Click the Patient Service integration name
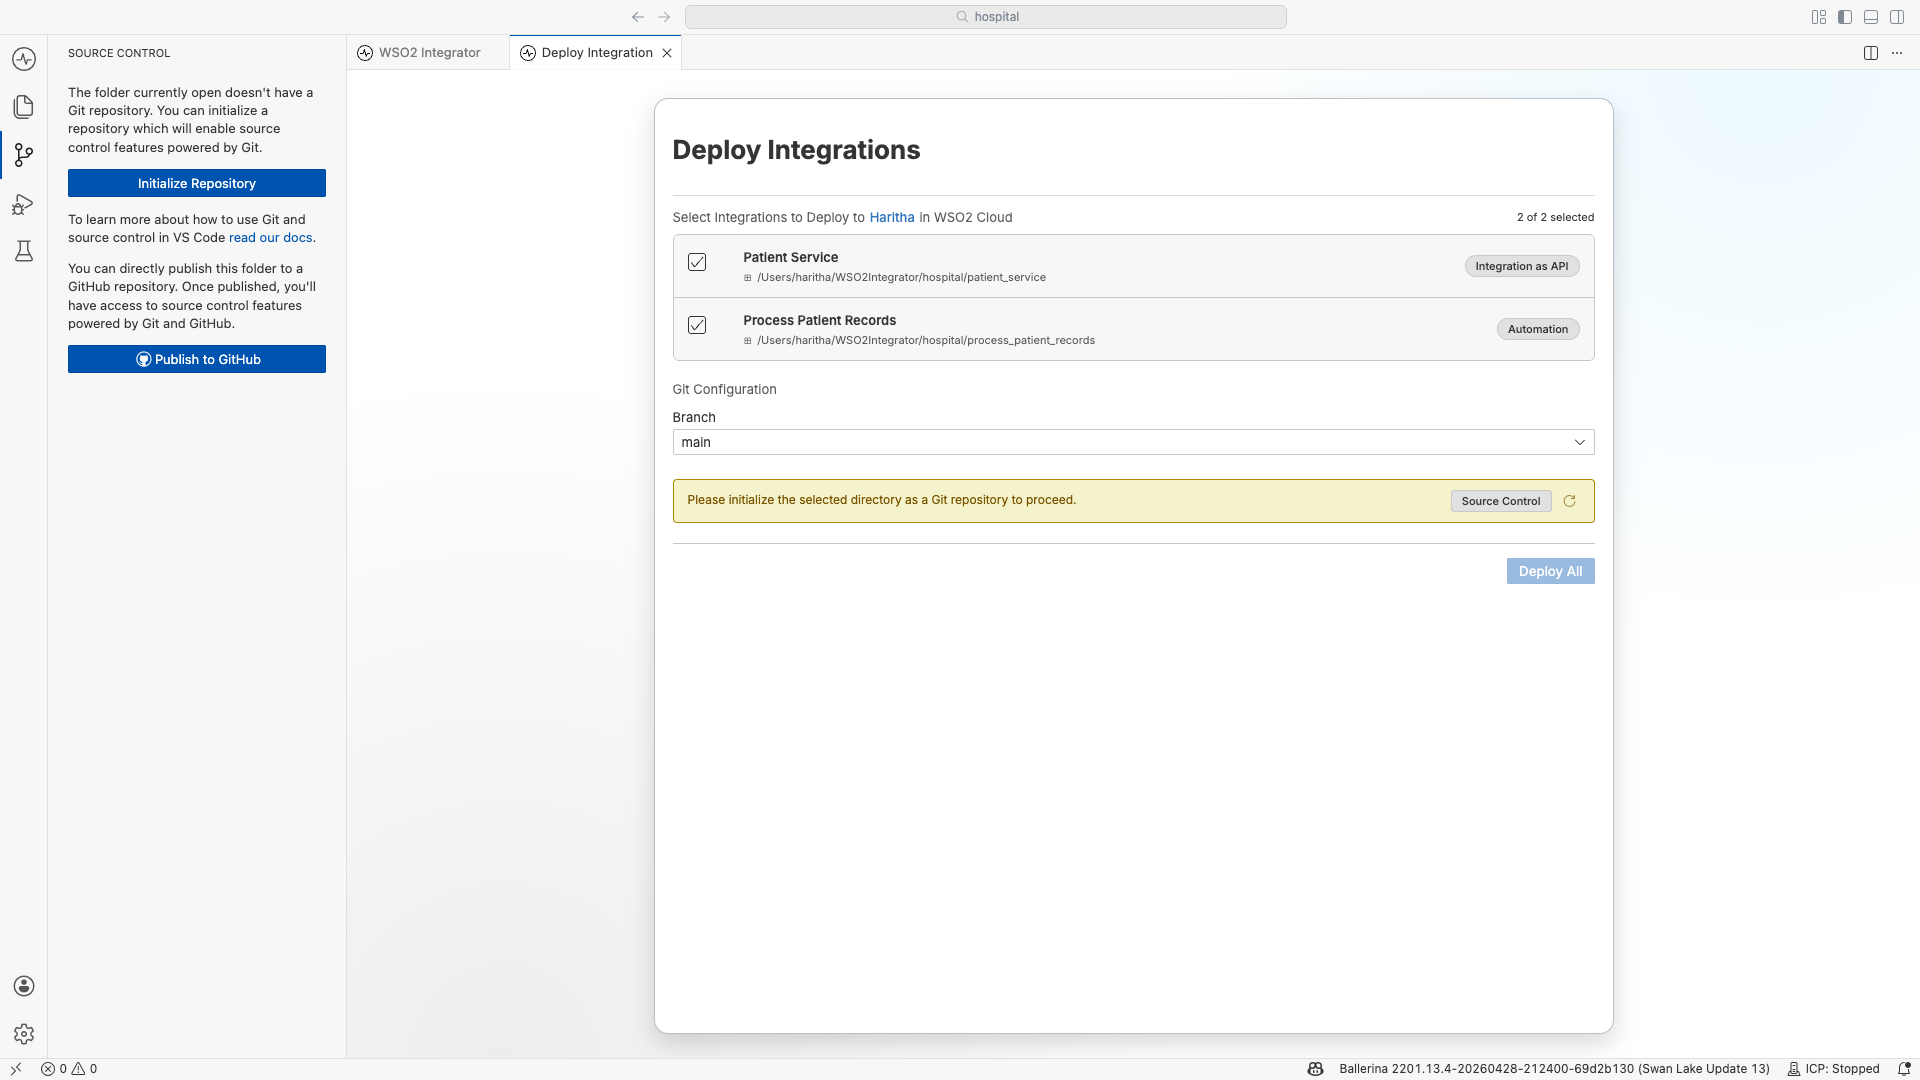1920x1080 pixels. 790,257
